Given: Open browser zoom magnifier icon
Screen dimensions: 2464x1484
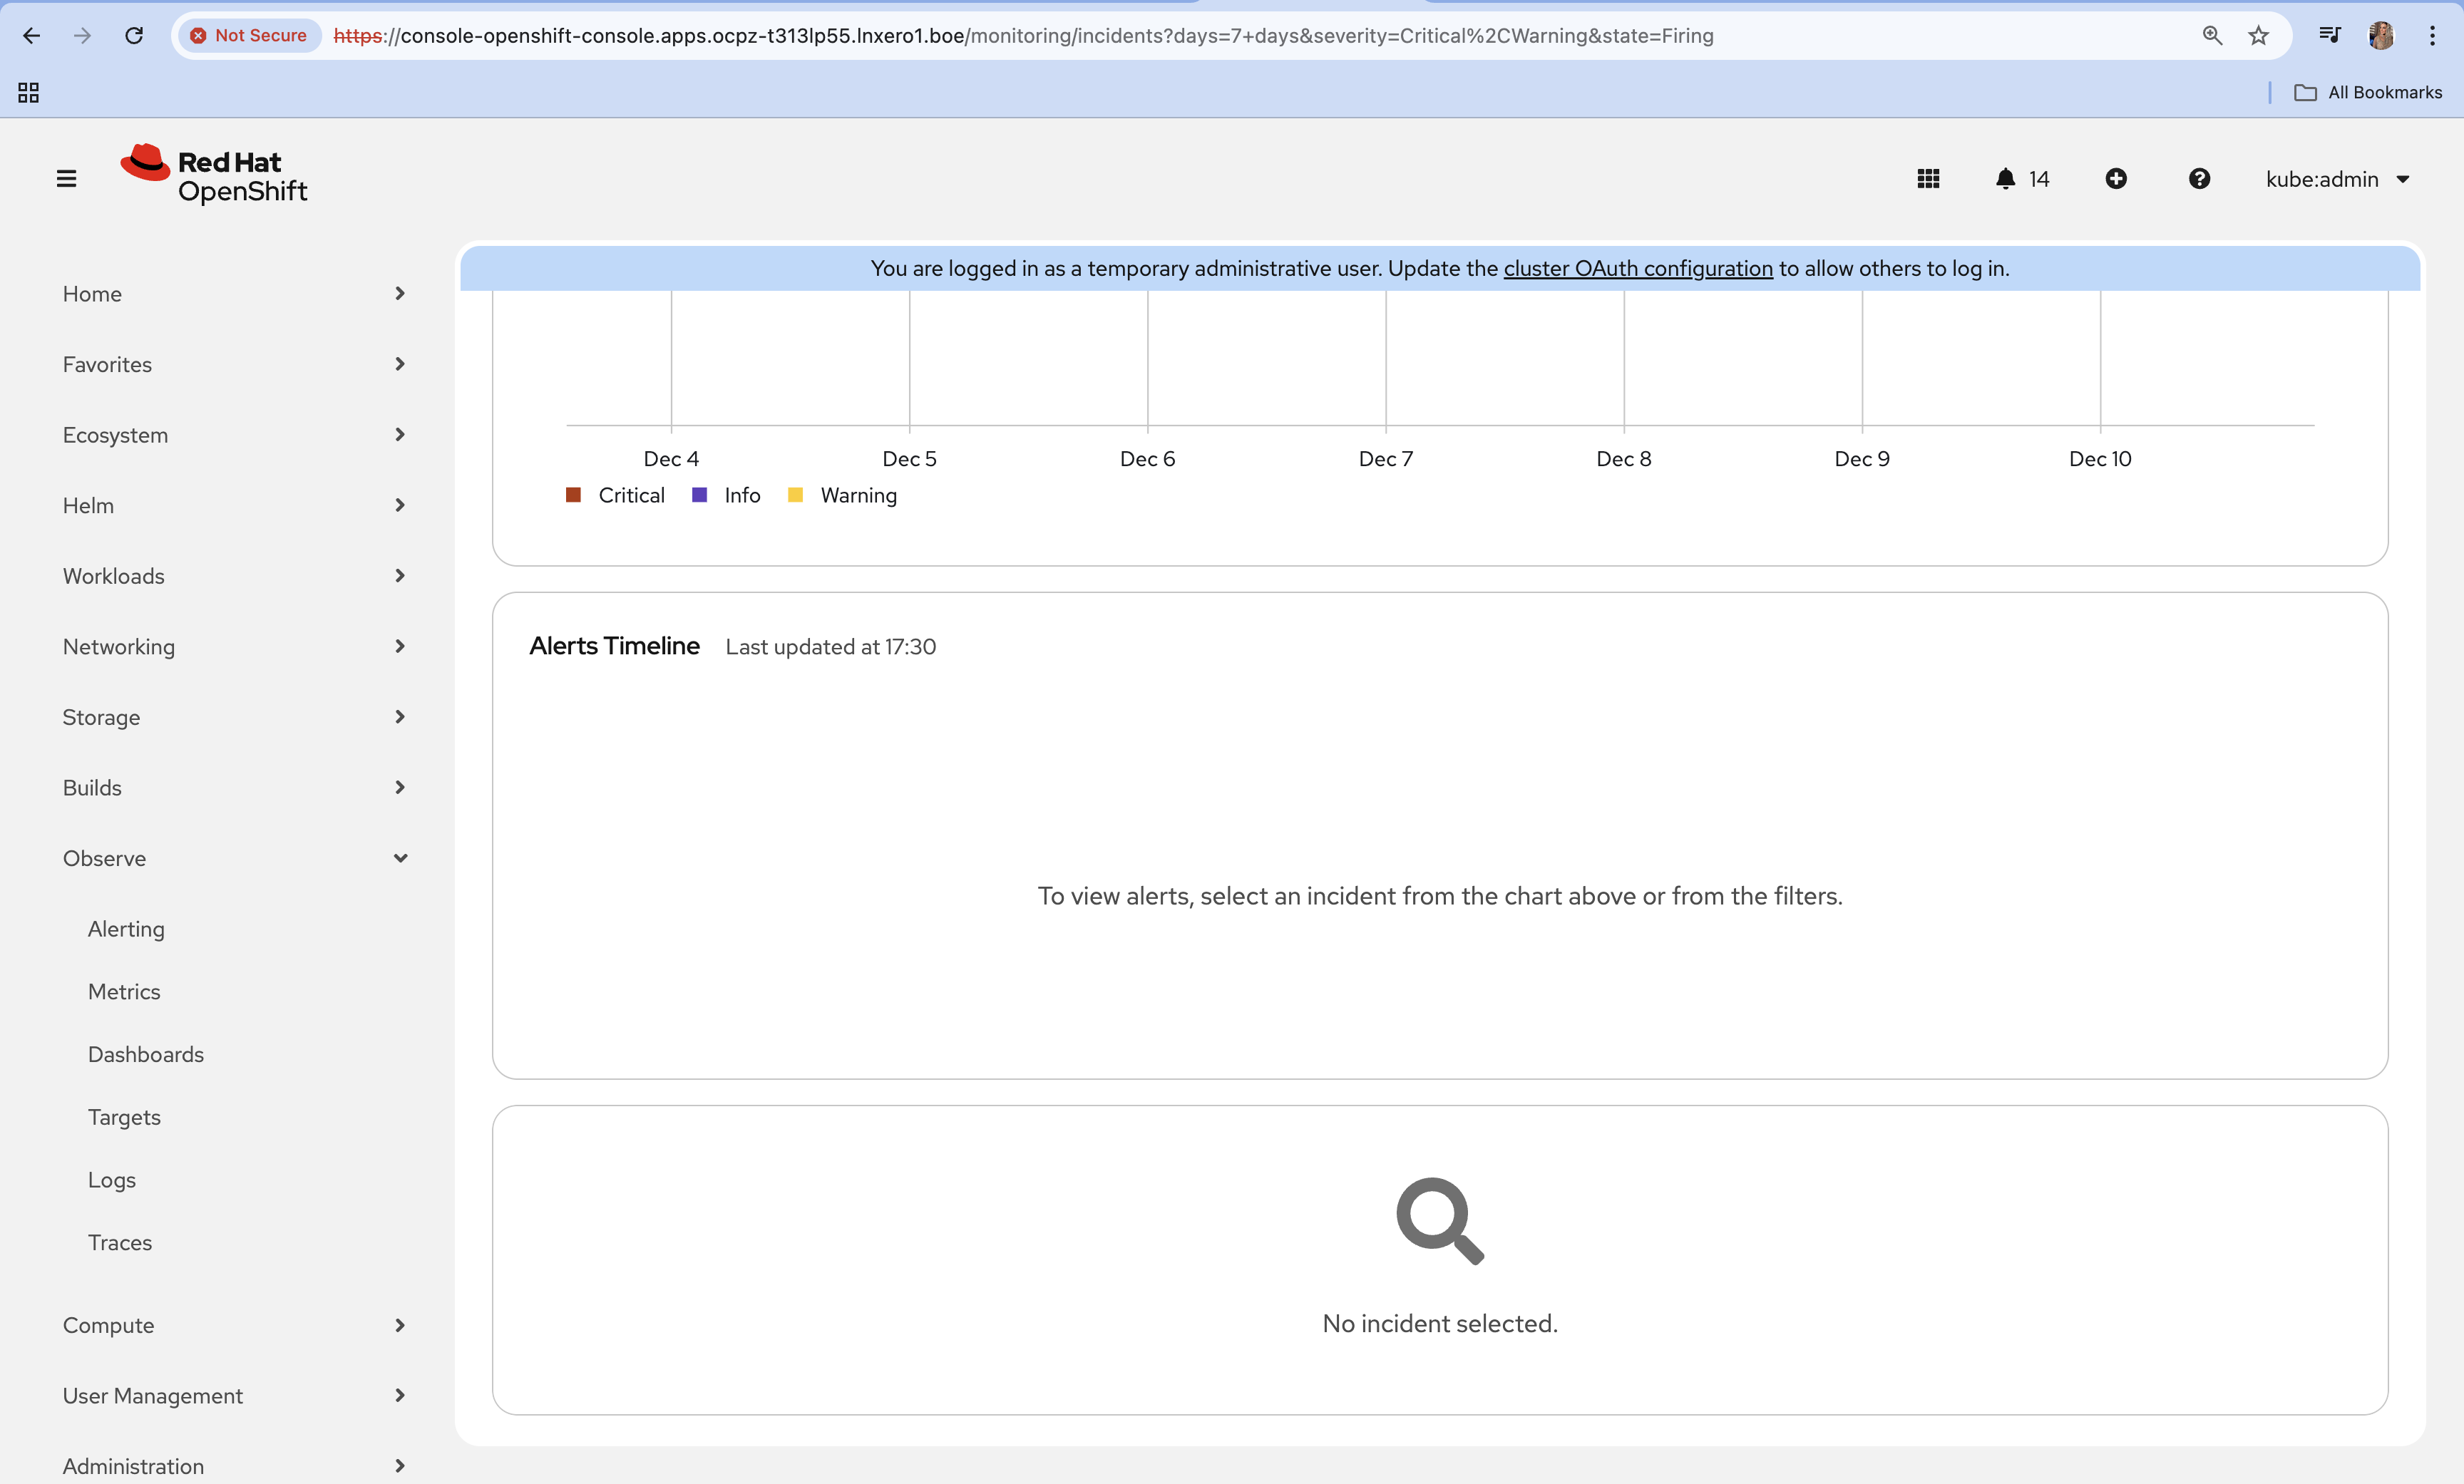Looking at the screenshot, I should tap(2212, 36).
